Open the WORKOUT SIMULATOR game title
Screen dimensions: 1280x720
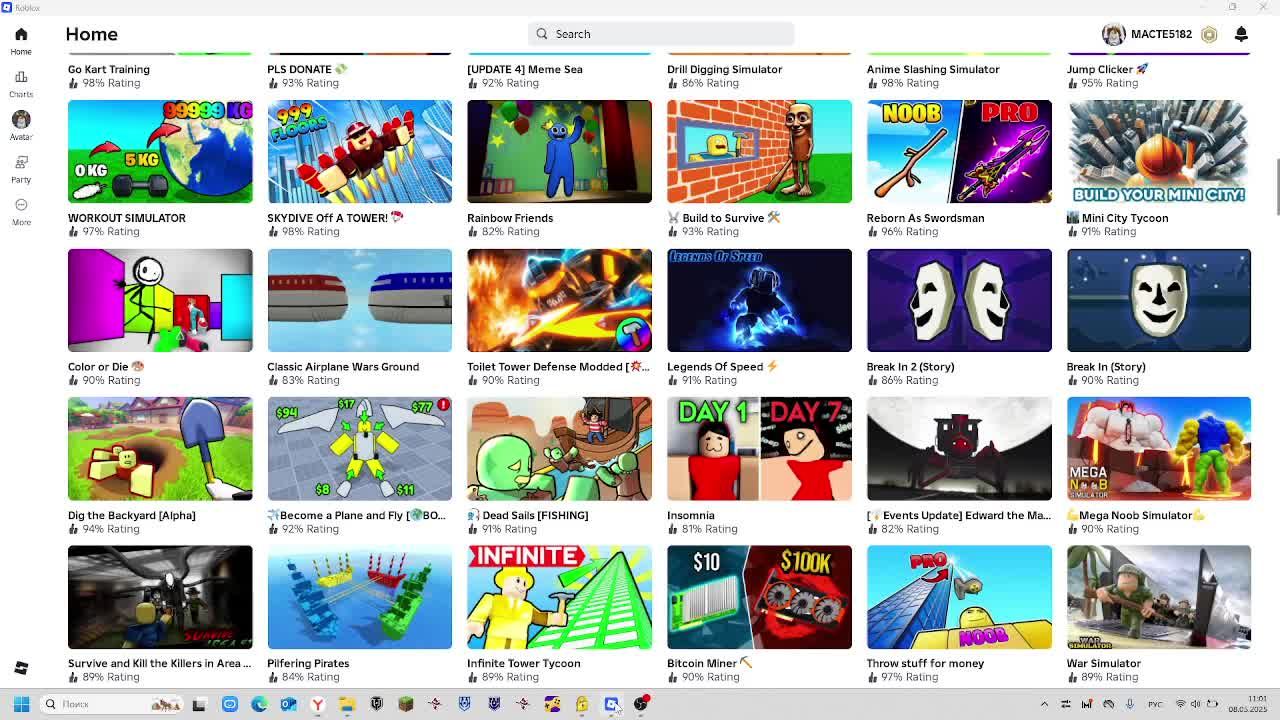[x=127, y=218]
